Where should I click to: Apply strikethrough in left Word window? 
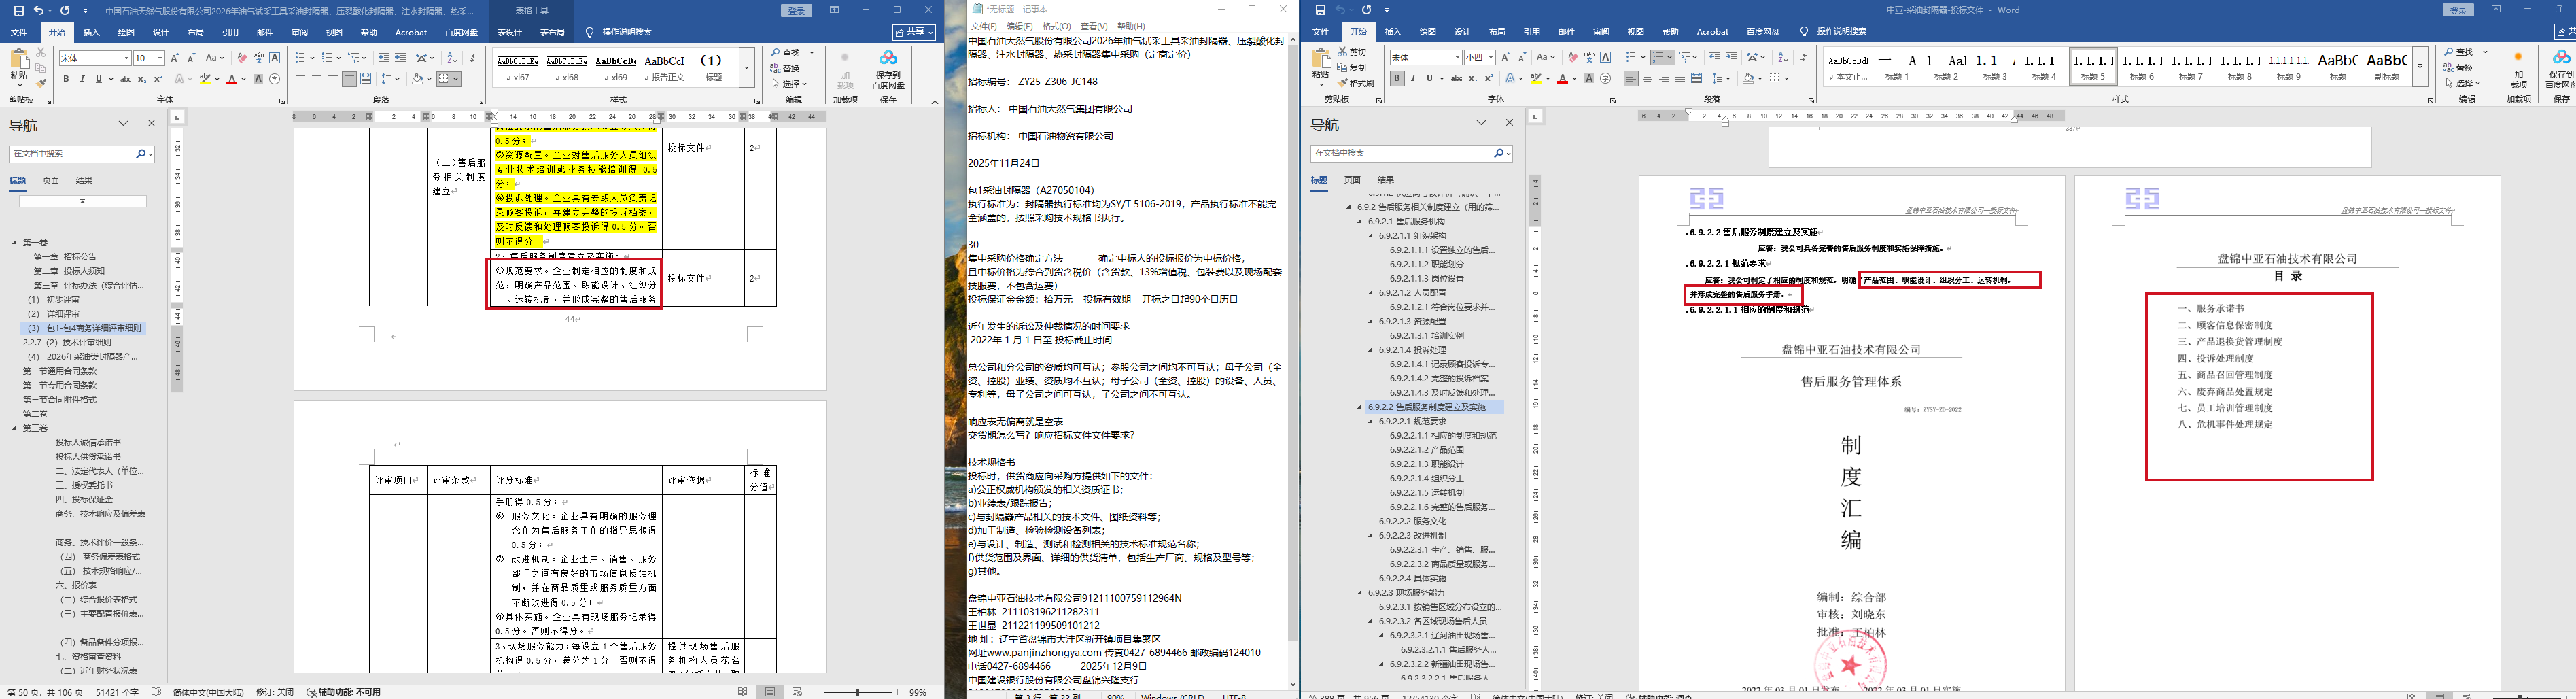pyautogui.click(x=125, y=79)
